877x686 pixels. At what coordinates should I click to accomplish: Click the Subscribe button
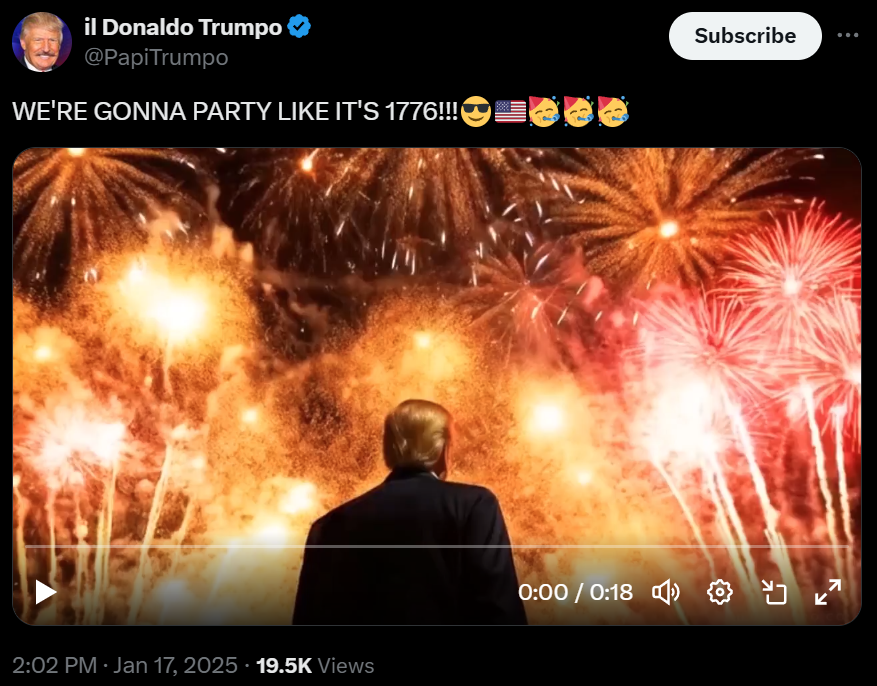point(745,36)
